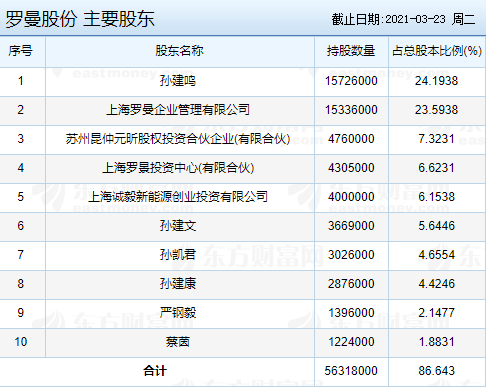486x390 pixels.
Task: Select the share count 3669000
Action: [x=351, y=226]
